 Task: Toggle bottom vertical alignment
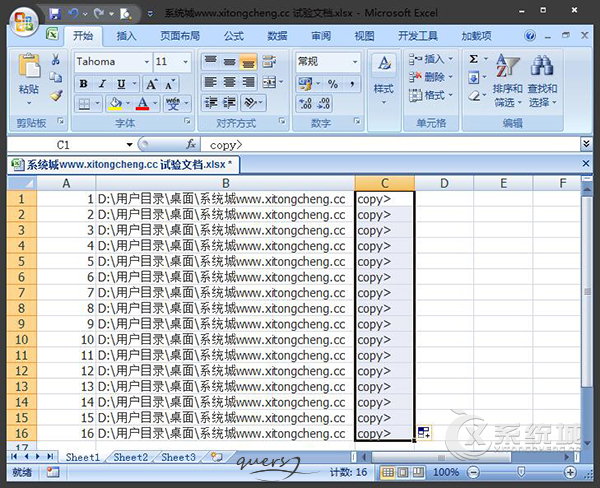tap(248, 61)
